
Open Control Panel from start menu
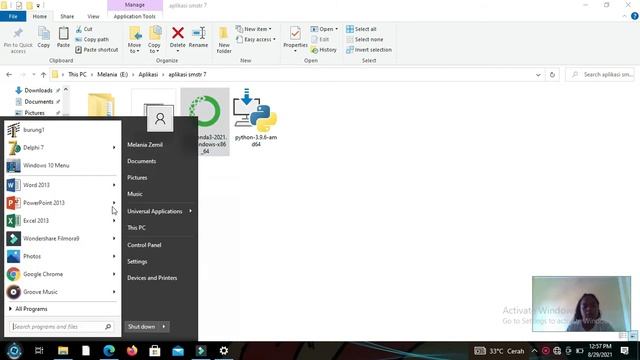click(144, 245)
